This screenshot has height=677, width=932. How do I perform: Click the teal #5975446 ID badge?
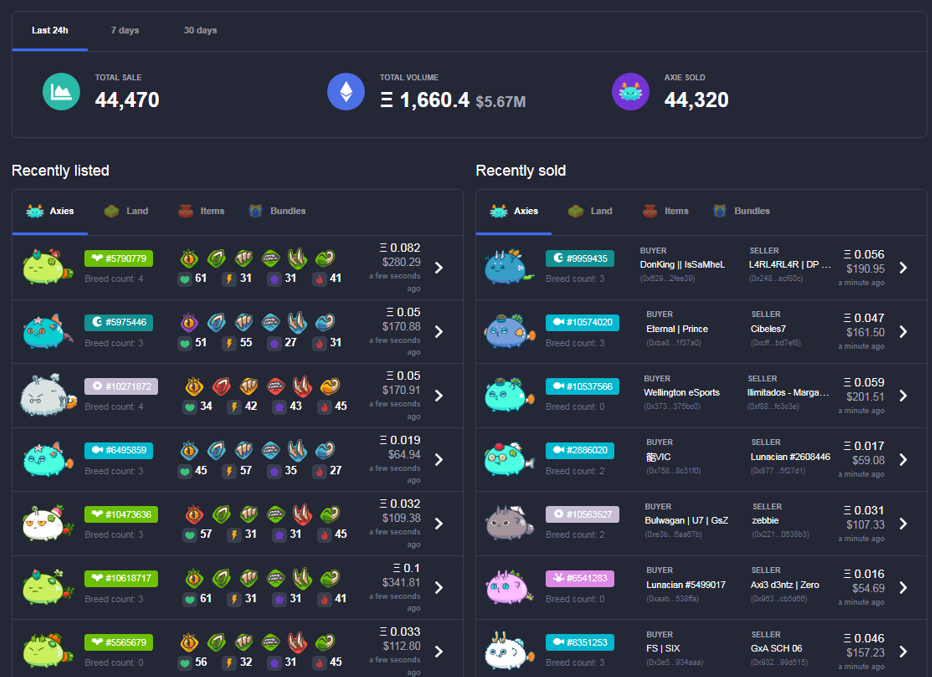pyautogui.click(x=119, y=322)
